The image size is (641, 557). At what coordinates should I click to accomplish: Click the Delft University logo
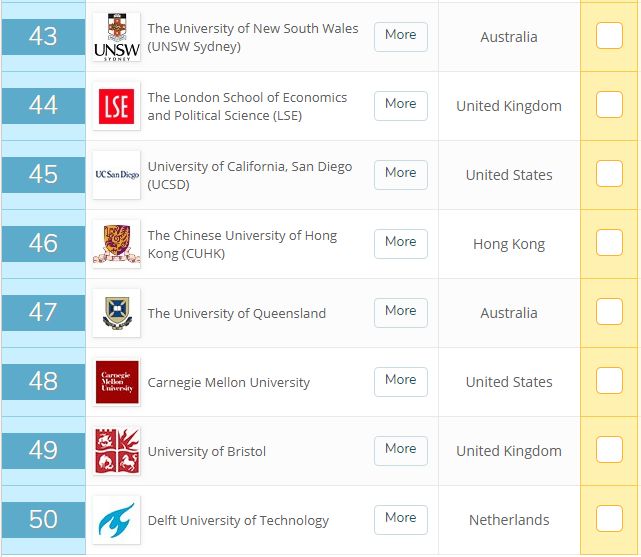click(x=116, y=520)
